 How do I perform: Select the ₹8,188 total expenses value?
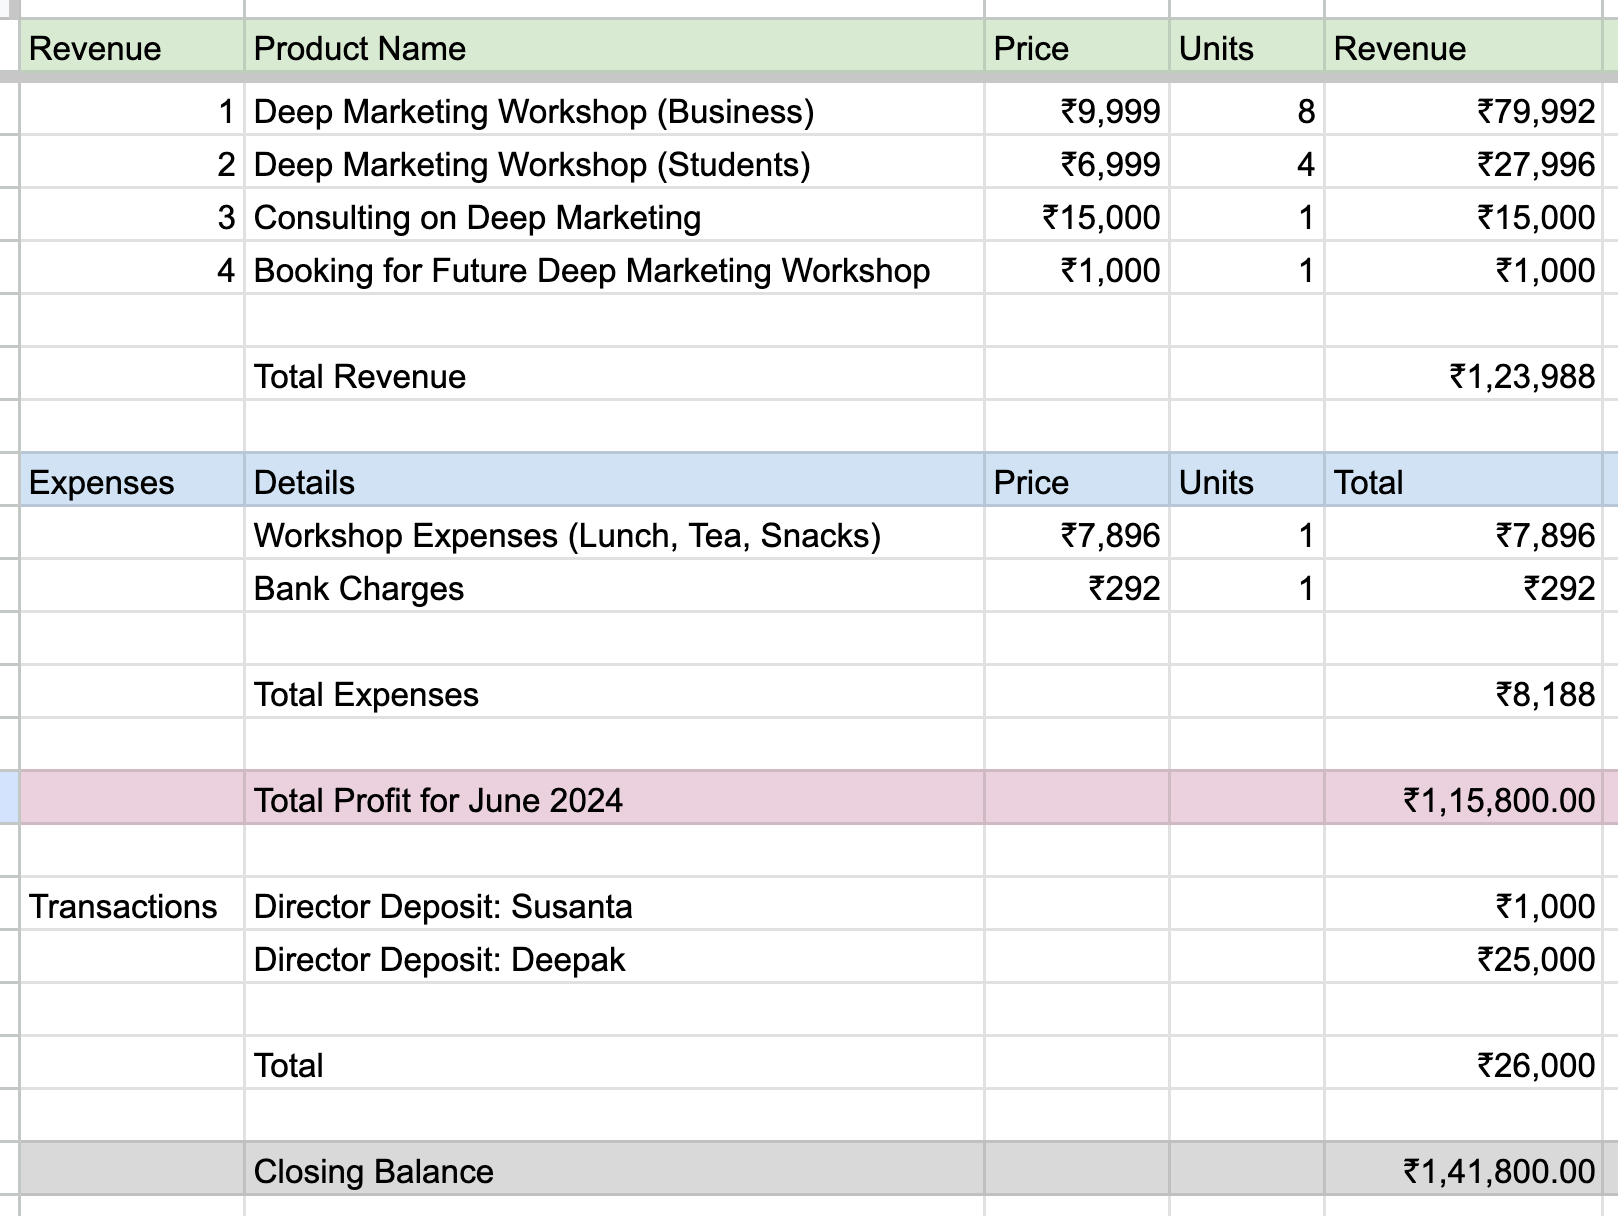1464,694
